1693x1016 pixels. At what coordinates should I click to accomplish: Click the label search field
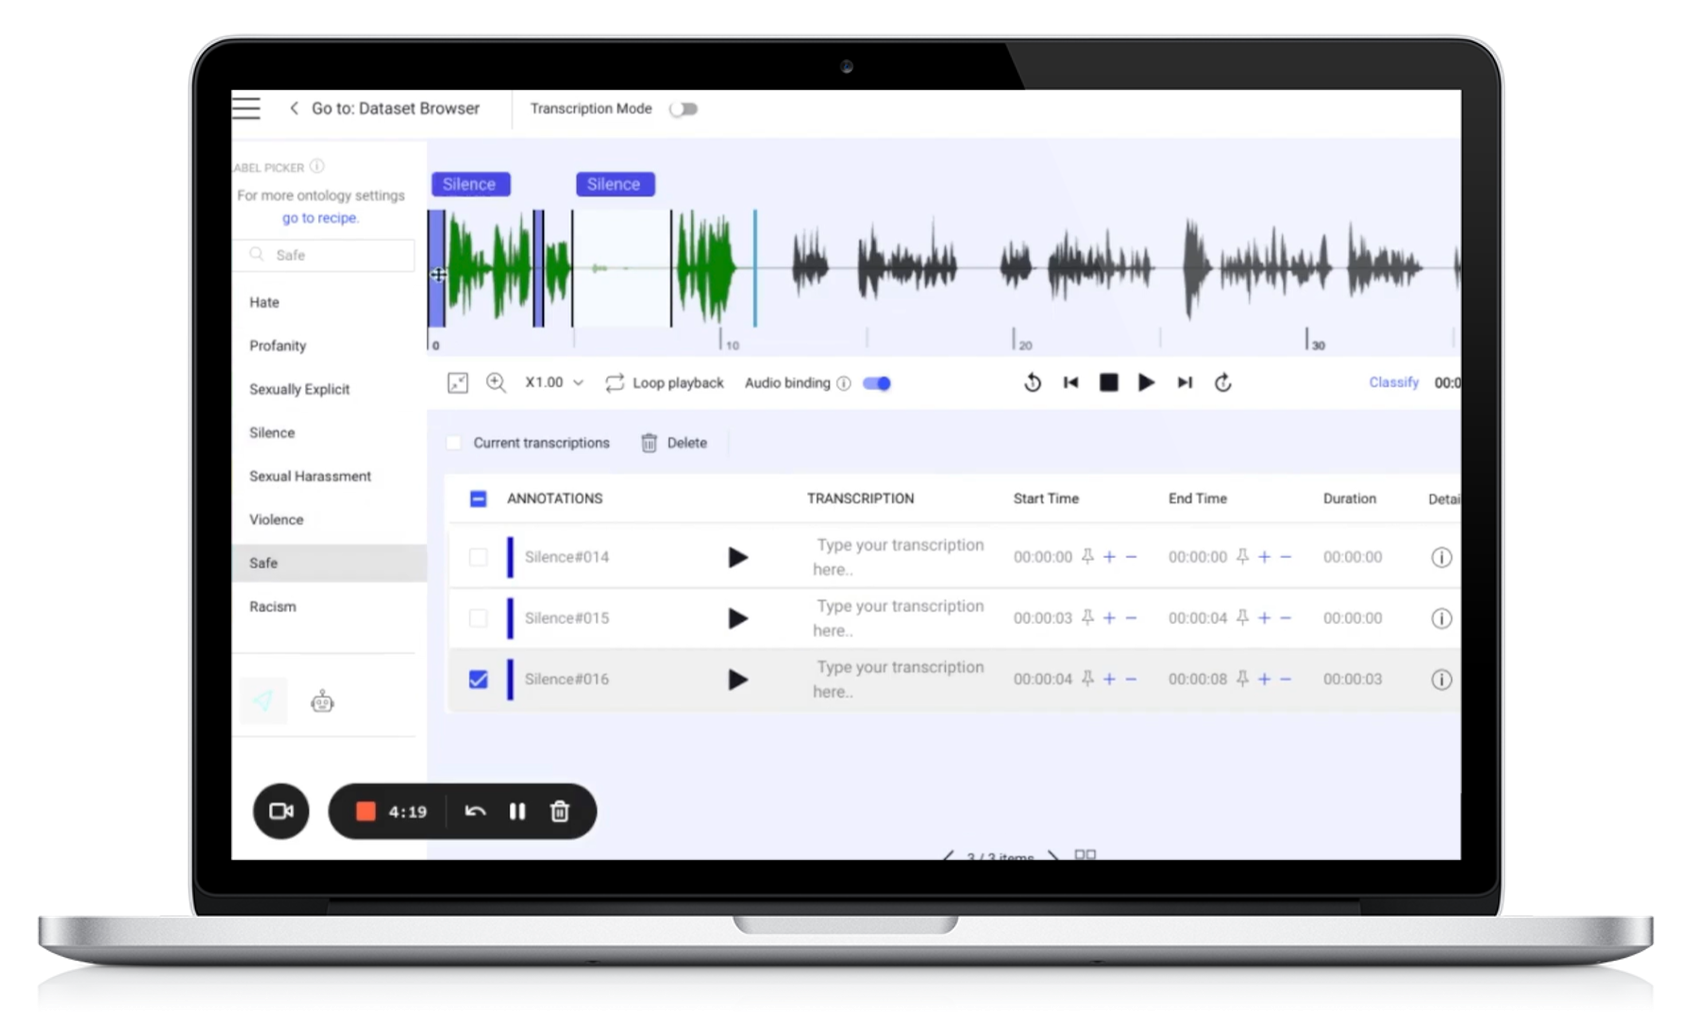[x=330, y=256]
